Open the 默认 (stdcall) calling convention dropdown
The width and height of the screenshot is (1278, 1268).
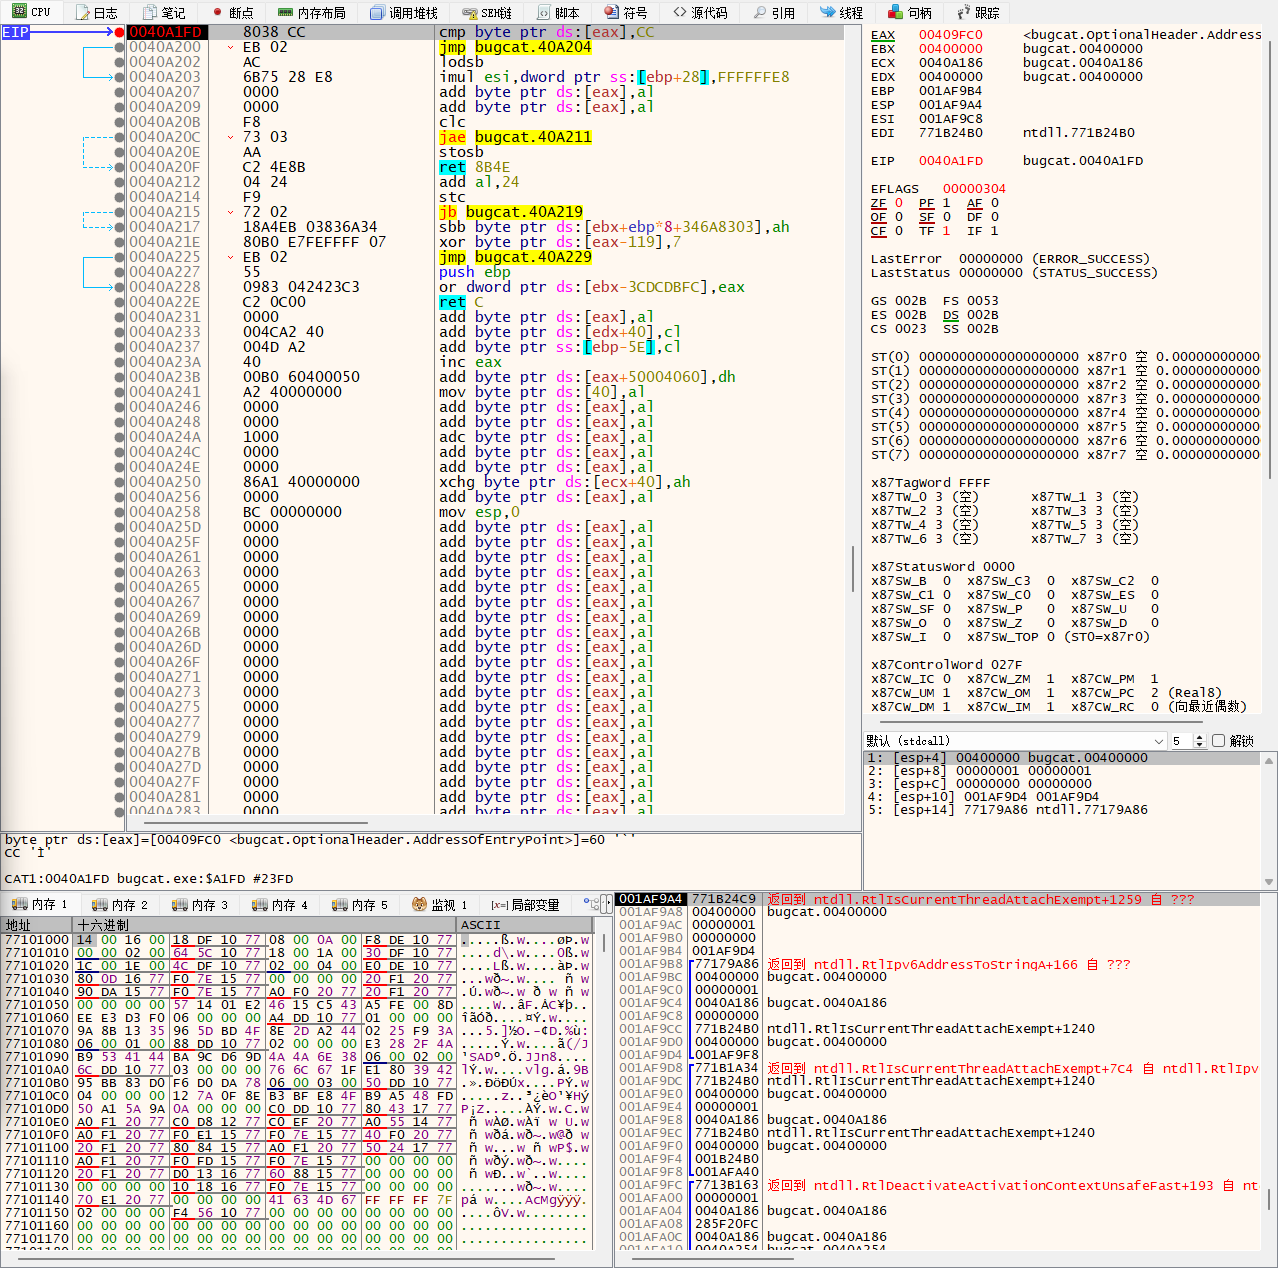(x=1015, y=741)
